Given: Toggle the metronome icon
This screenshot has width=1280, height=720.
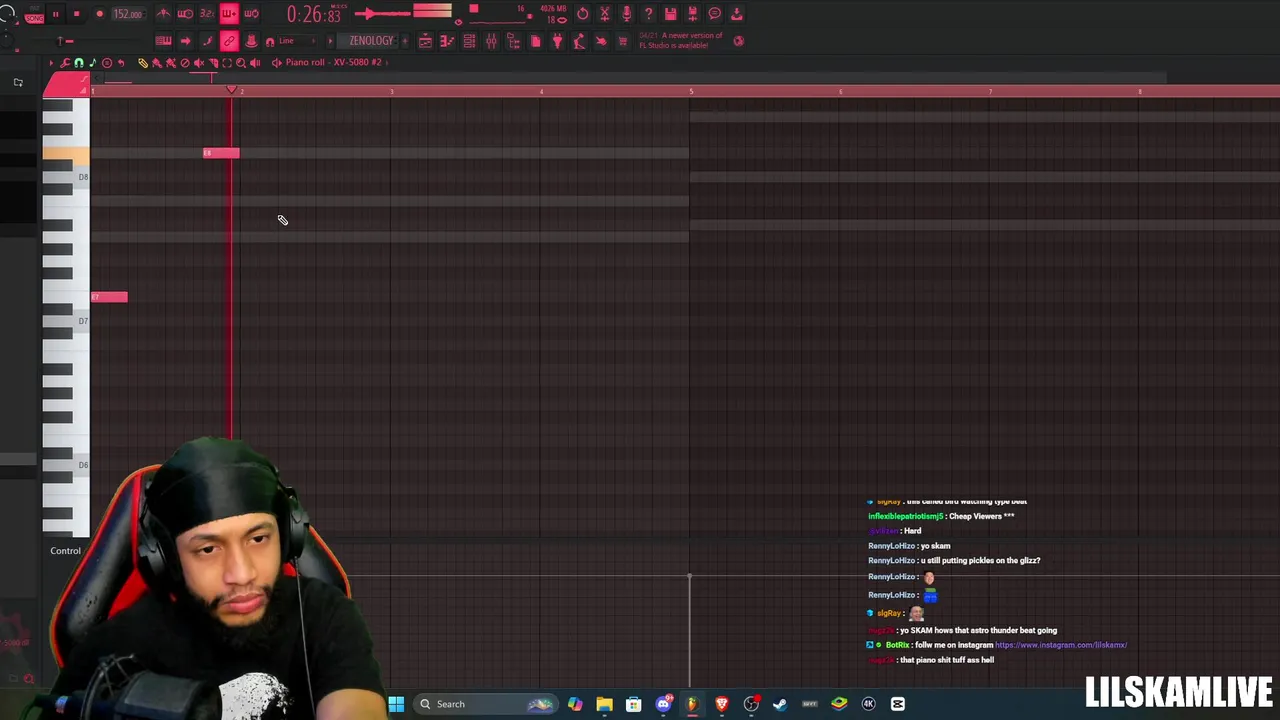Looking at the screenshot, I should click(x=163, y=14).
